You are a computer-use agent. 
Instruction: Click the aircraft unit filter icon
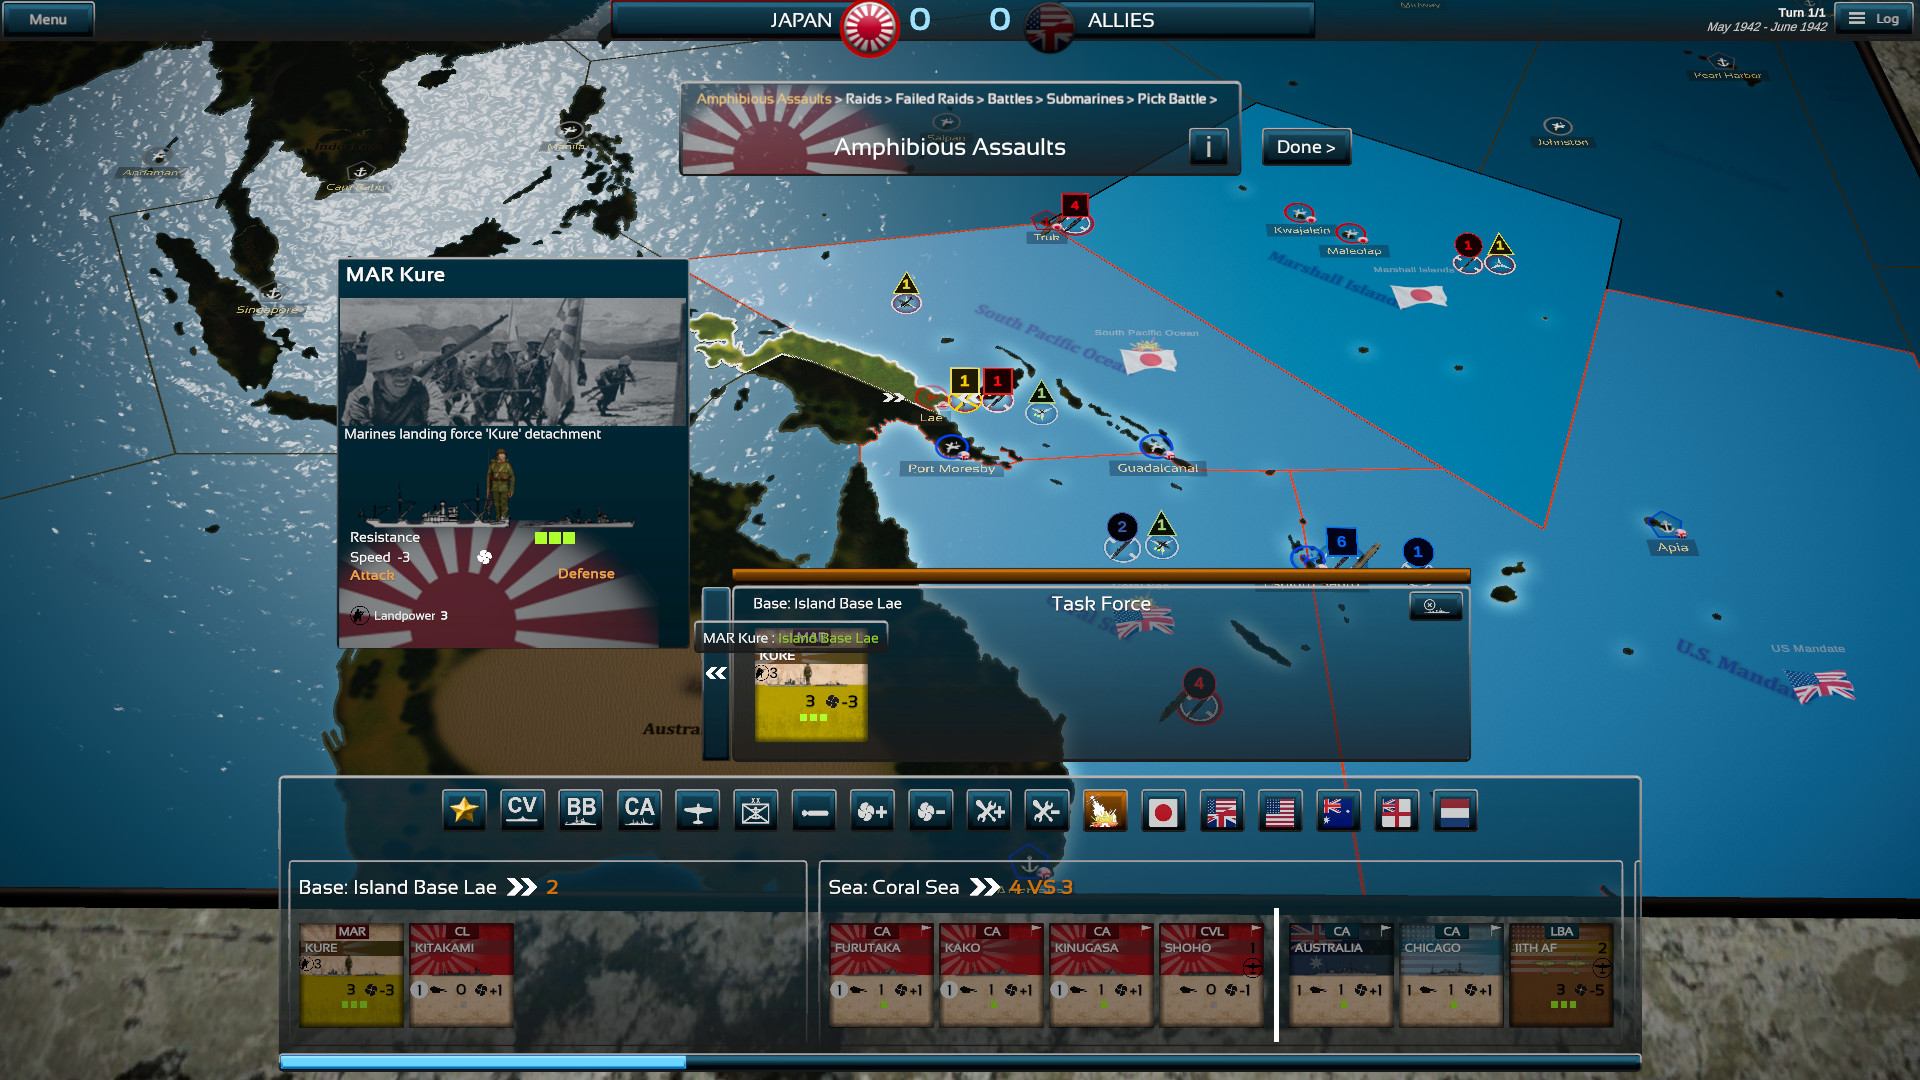[697, 810]
